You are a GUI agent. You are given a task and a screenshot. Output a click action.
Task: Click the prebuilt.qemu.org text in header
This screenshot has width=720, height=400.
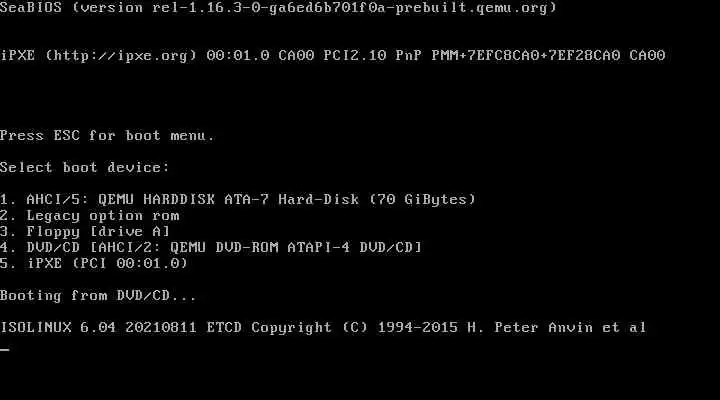471,8
